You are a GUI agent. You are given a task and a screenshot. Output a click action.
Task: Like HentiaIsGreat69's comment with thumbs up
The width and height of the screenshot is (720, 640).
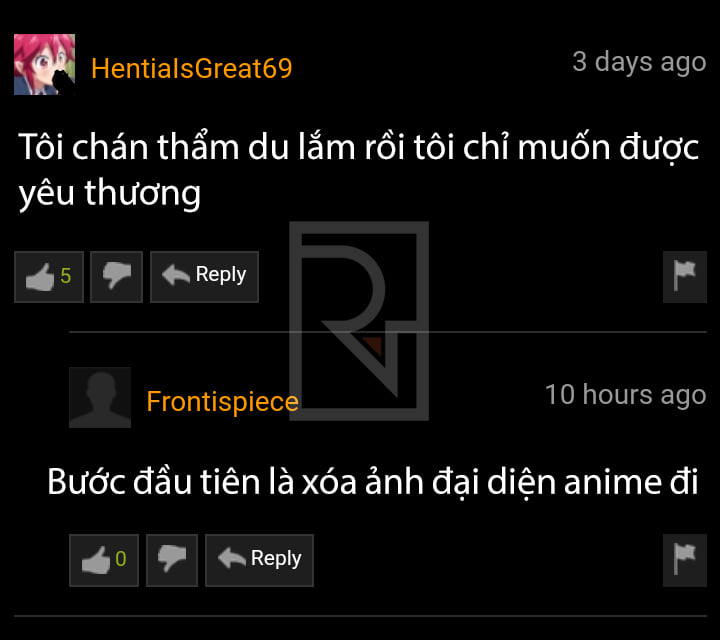point(49,277)
